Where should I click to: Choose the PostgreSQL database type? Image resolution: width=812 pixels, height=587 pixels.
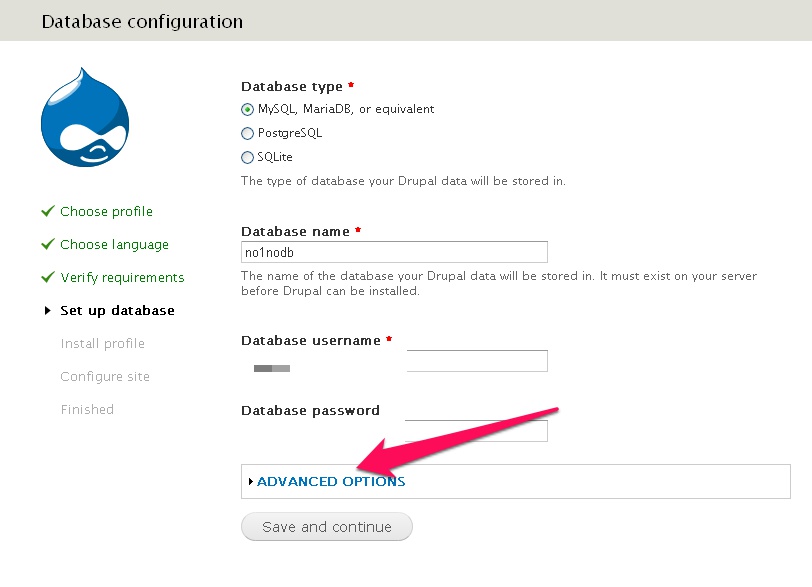click(248, 133)
